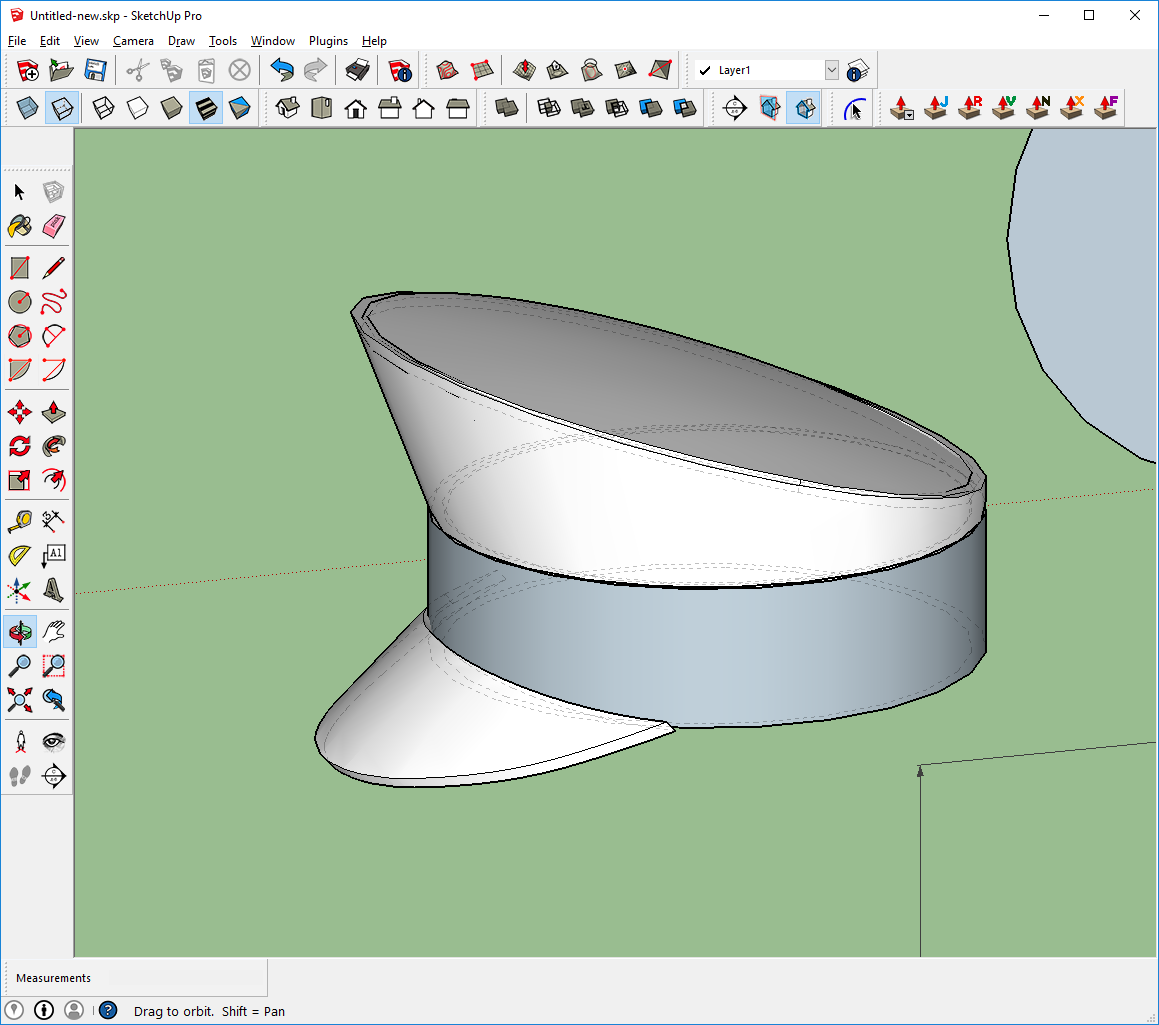This screenshot has width=1159, height=1025.
Task: Open the Camera menu
Action: point(133,41)
